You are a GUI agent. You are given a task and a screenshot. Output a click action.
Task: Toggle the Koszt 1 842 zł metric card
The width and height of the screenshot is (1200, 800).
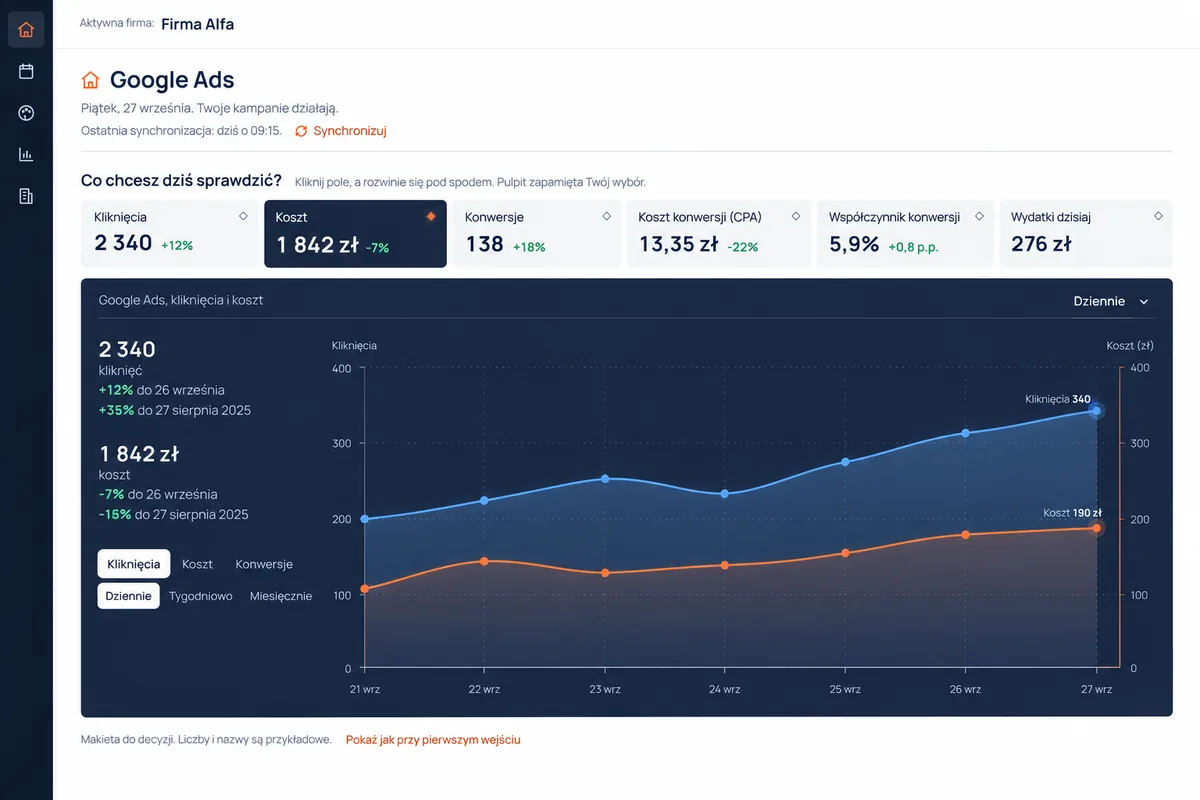point(355,234)
